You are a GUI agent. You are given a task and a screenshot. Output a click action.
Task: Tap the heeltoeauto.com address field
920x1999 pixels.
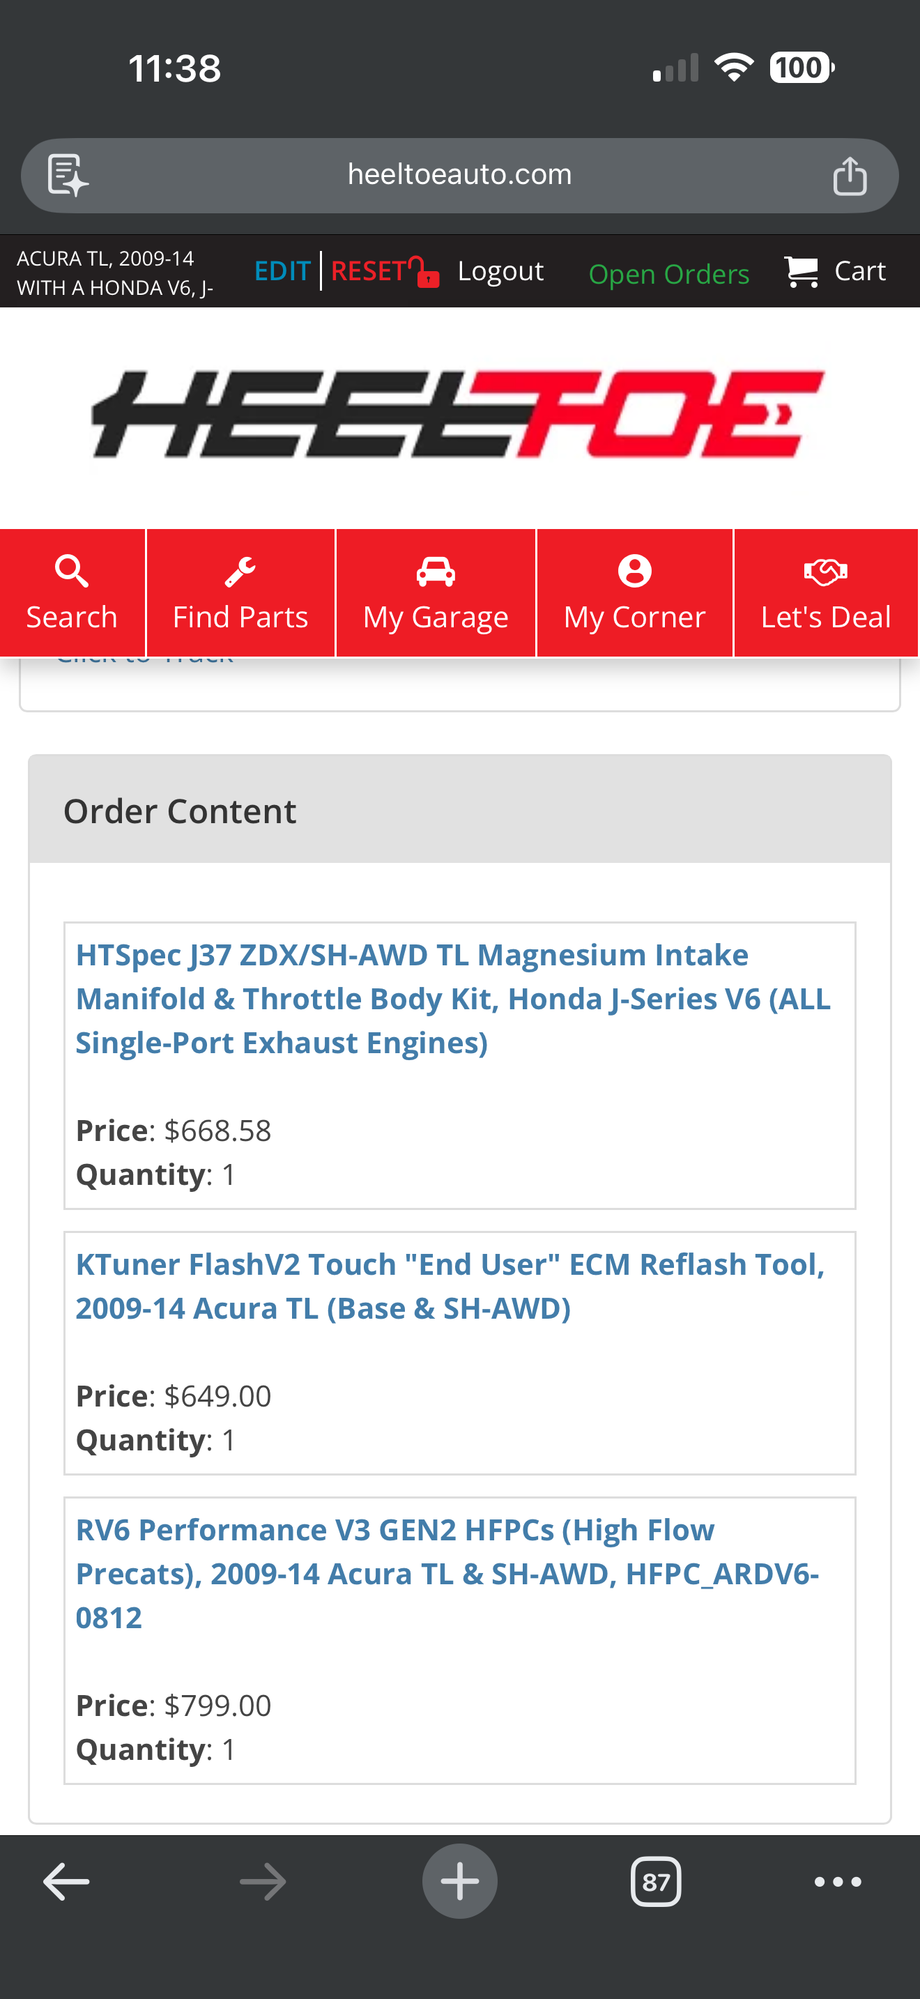click(x=459, y=175)
